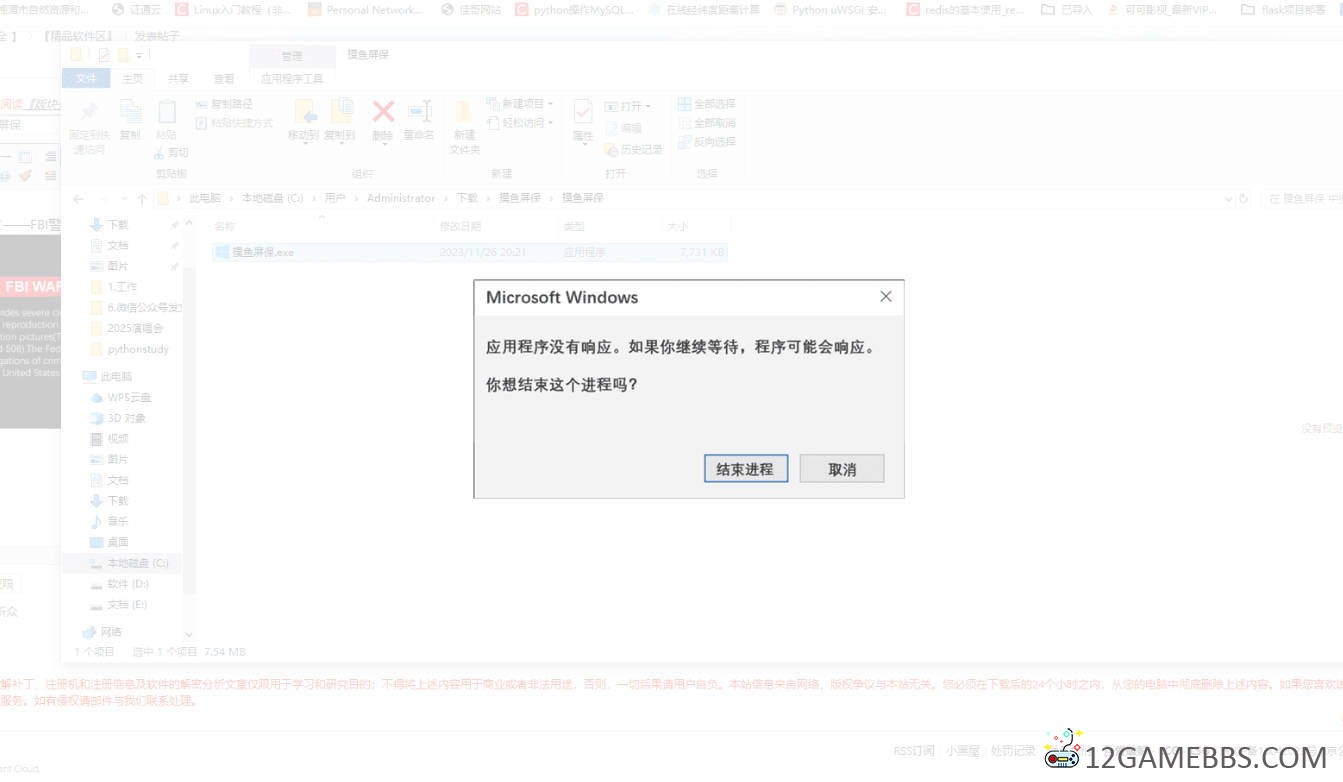Open 历史记录 from the ribbon

point(634,150)
